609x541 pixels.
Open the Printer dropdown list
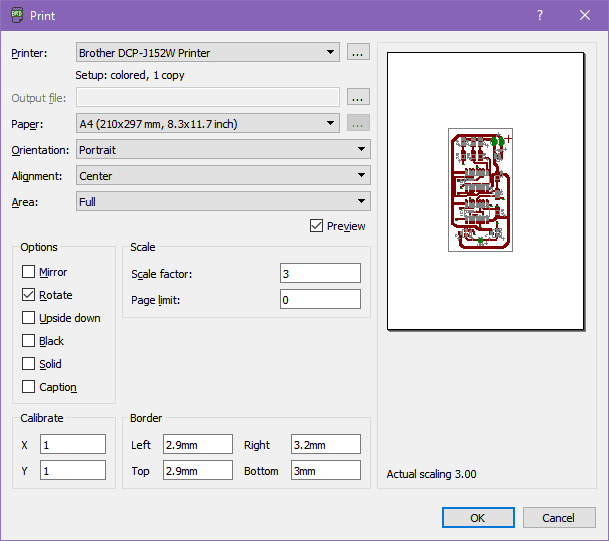click(x=208, y=52)
